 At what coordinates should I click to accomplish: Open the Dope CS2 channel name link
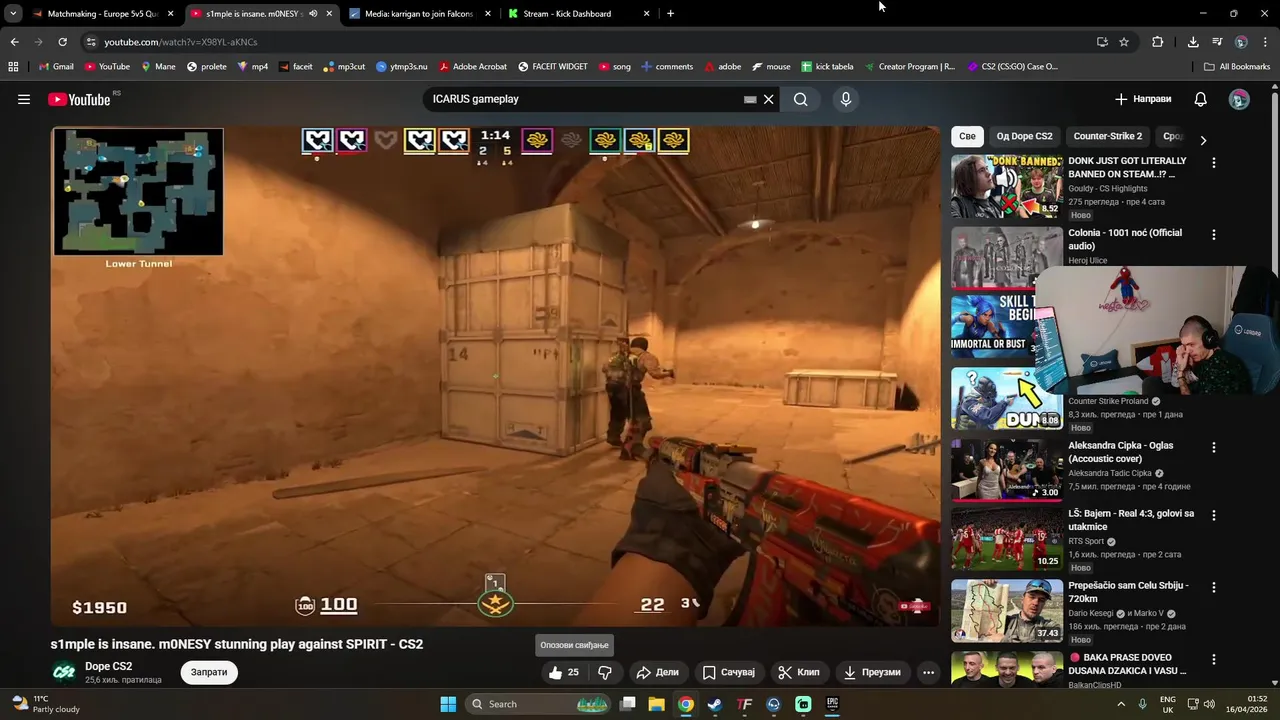(x=108, y=666)
